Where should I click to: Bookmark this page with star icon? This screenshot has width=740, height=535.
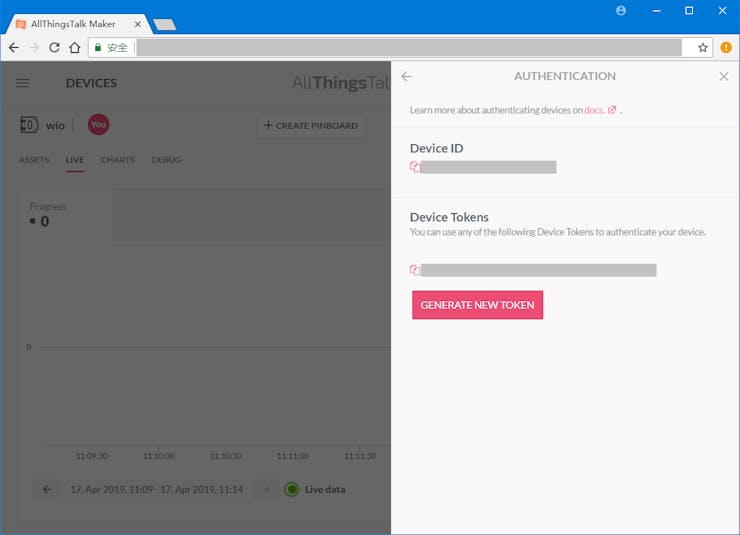click(703, 48)
